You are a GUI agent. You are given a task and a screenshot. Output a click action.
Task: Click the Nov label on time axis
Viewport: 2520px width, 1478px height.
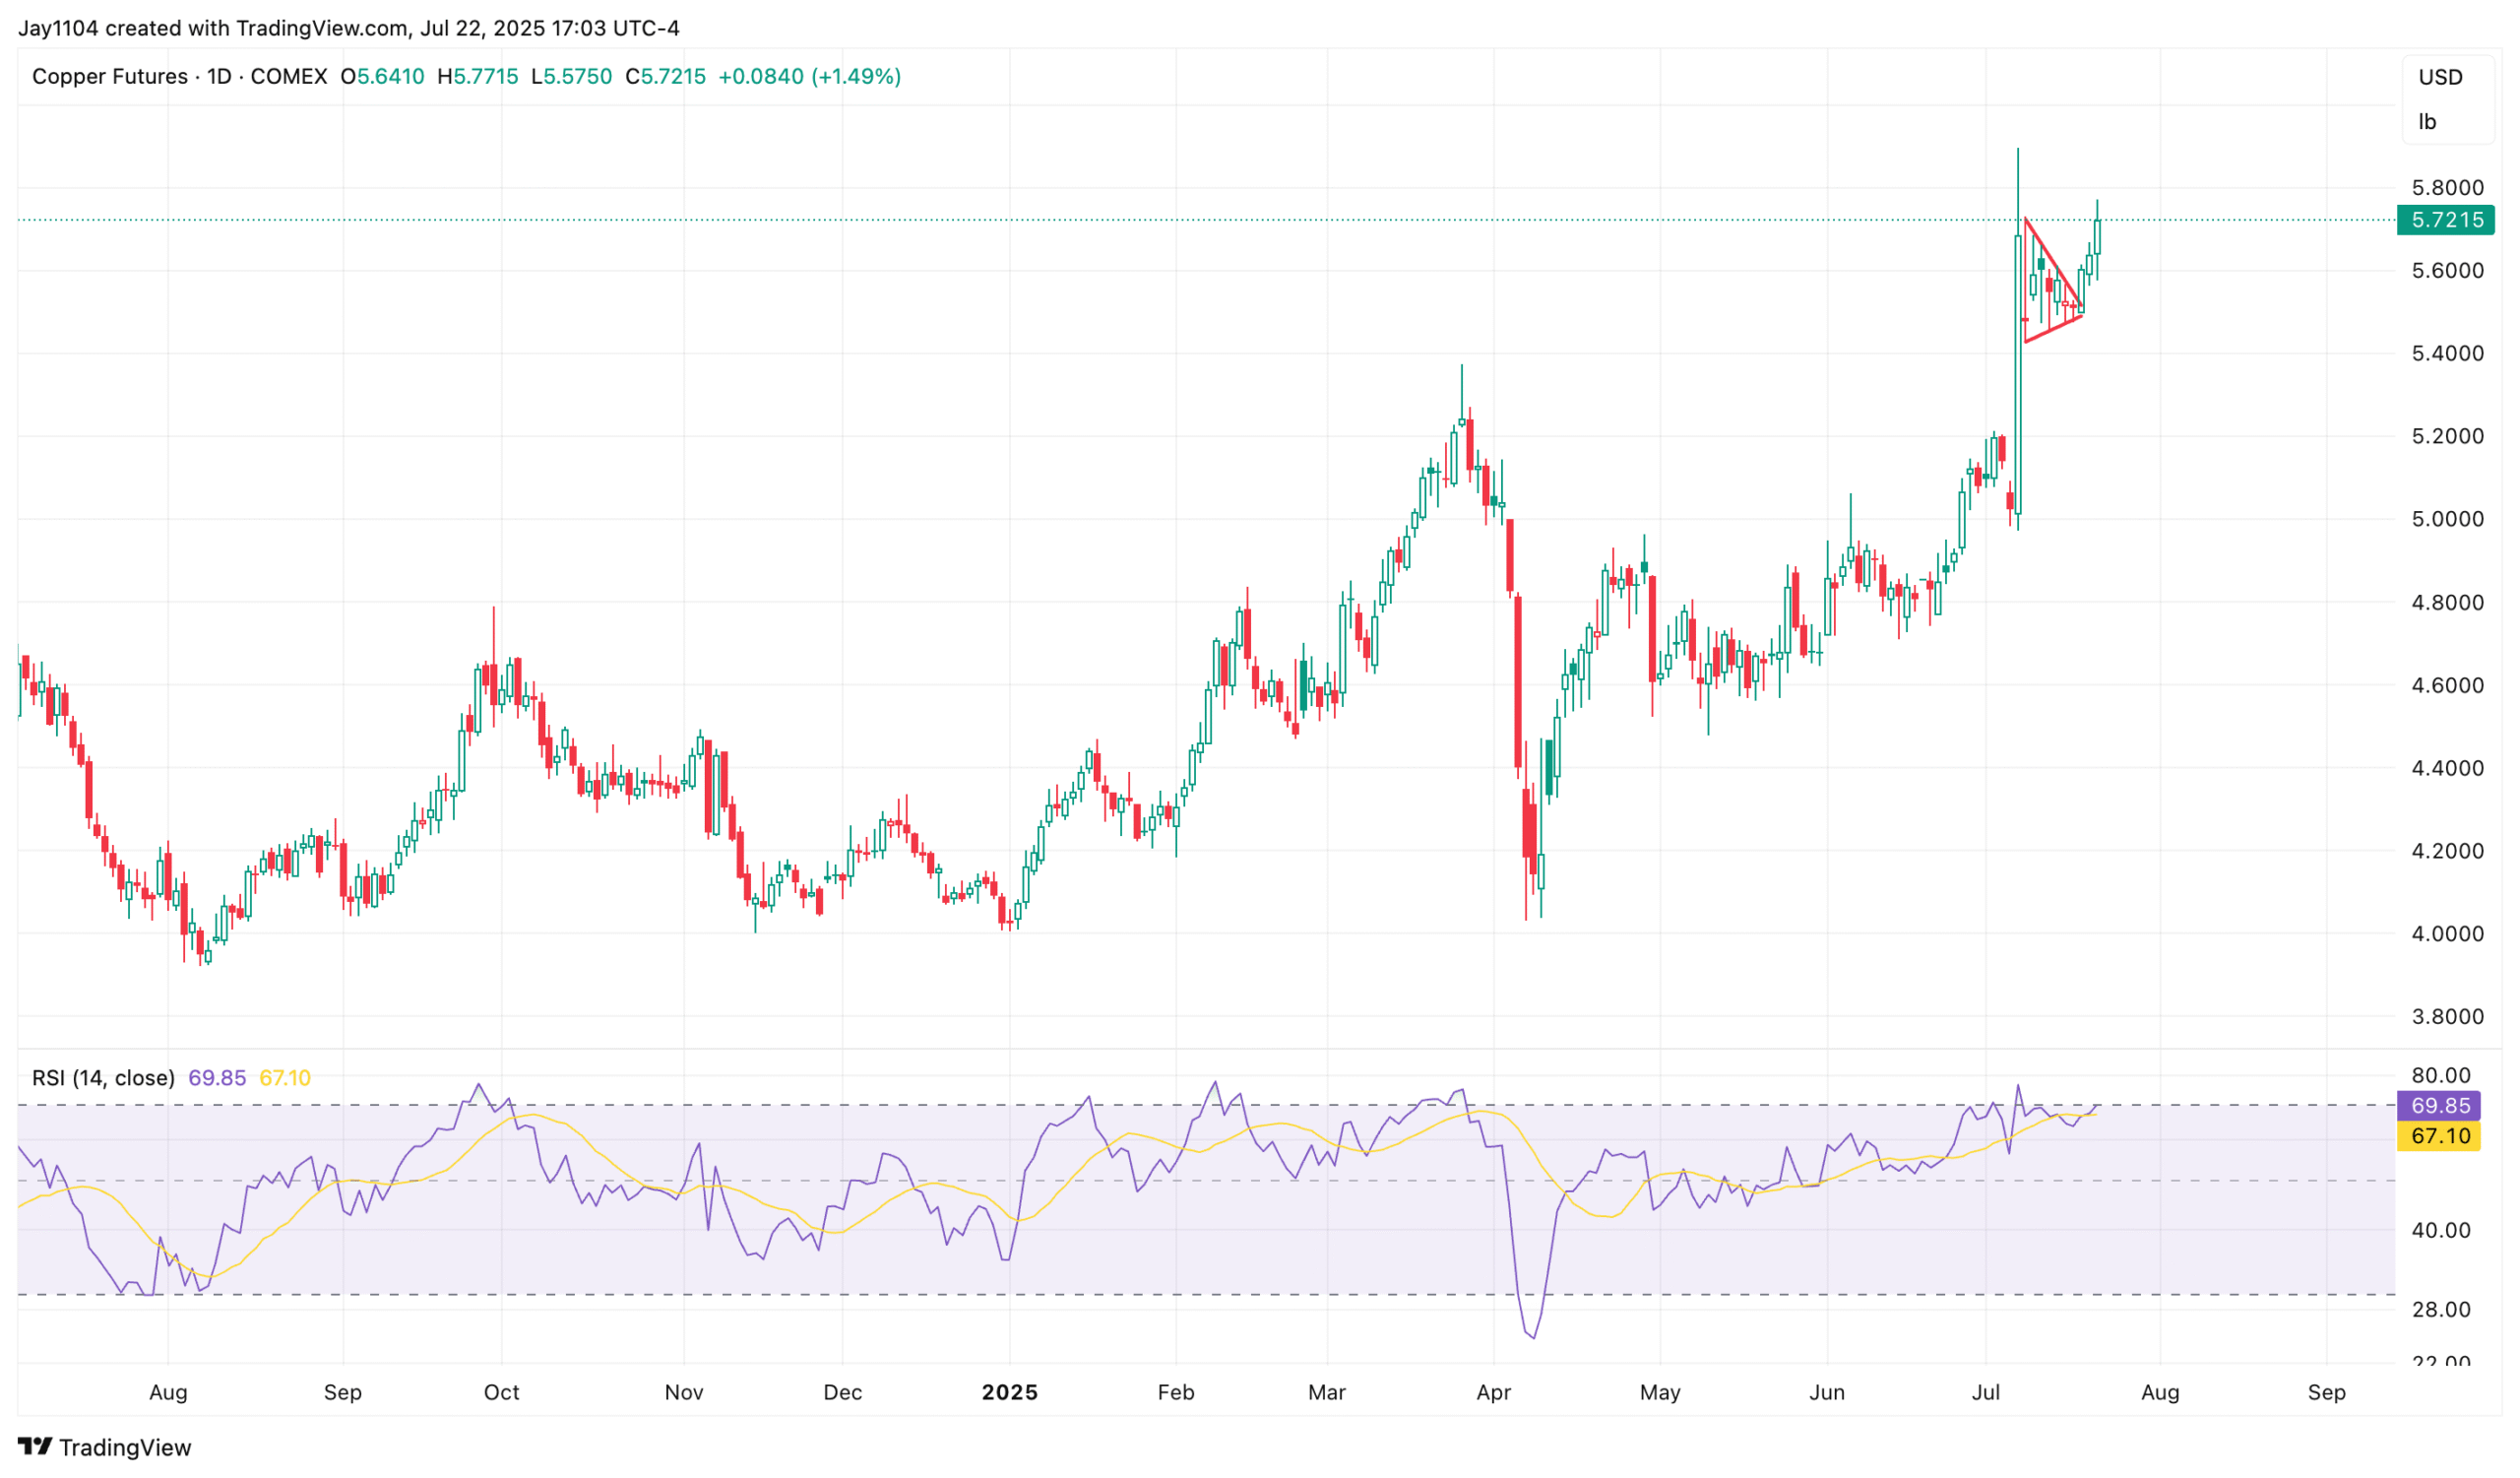(x=684, y=1393)
